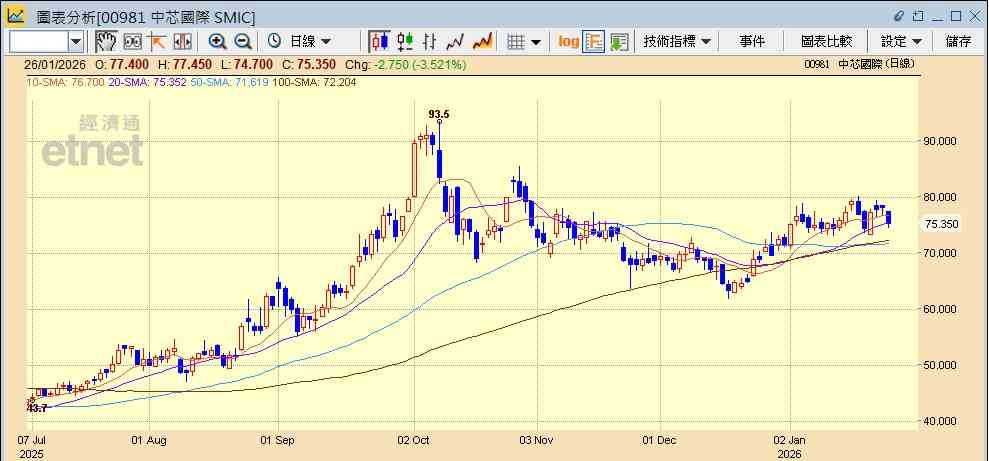Click the 20-SMA: 75.352 legend label
The image size is (989, 461).
click(x=147, y=82)
